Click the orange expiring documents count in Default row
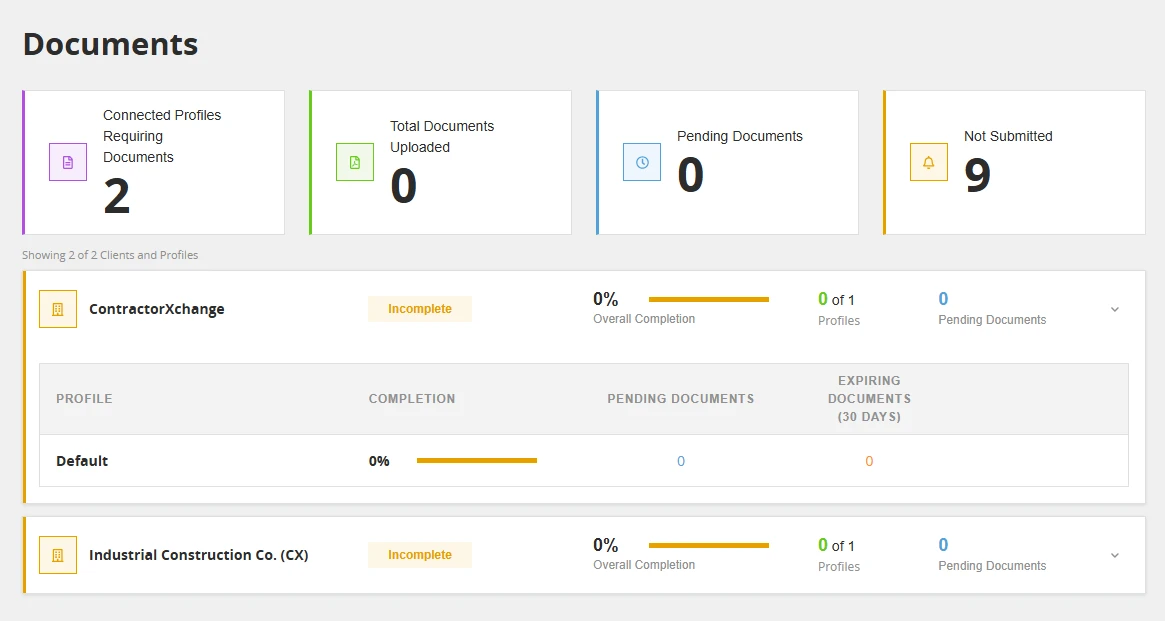The height and width of the screenshot is (621, 1165). (869, 461)
